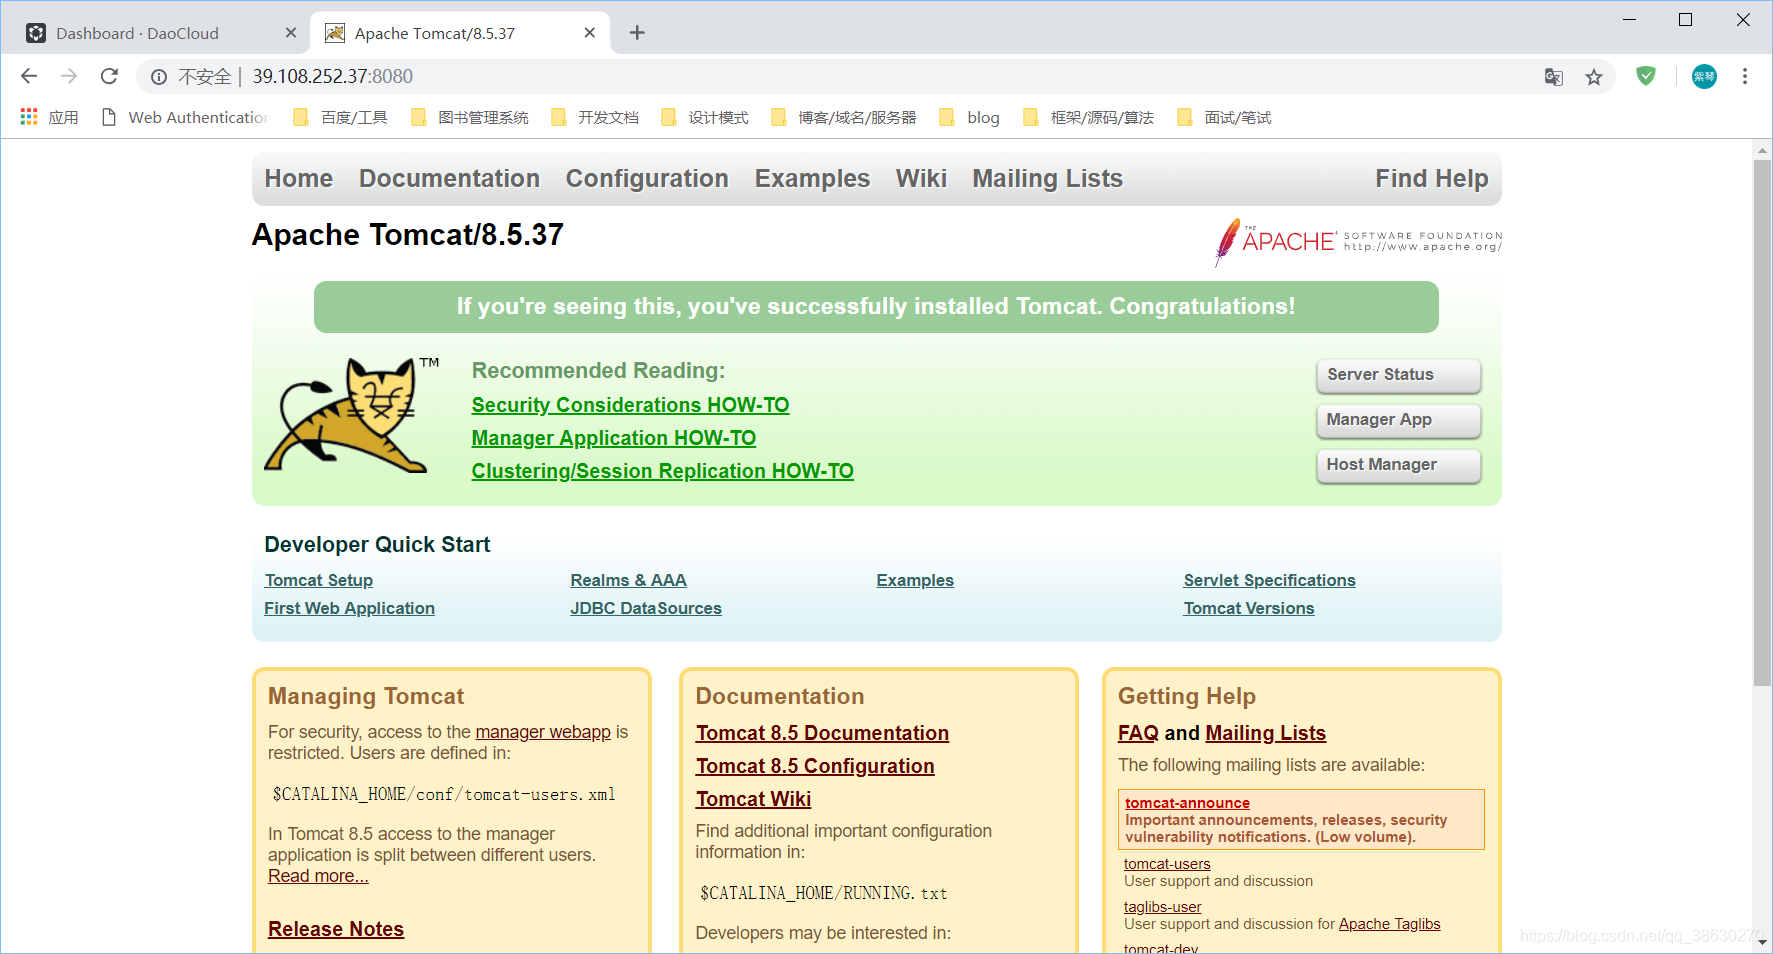
Task: Close the Apache Tomcat tab
Action: (590, 33)
